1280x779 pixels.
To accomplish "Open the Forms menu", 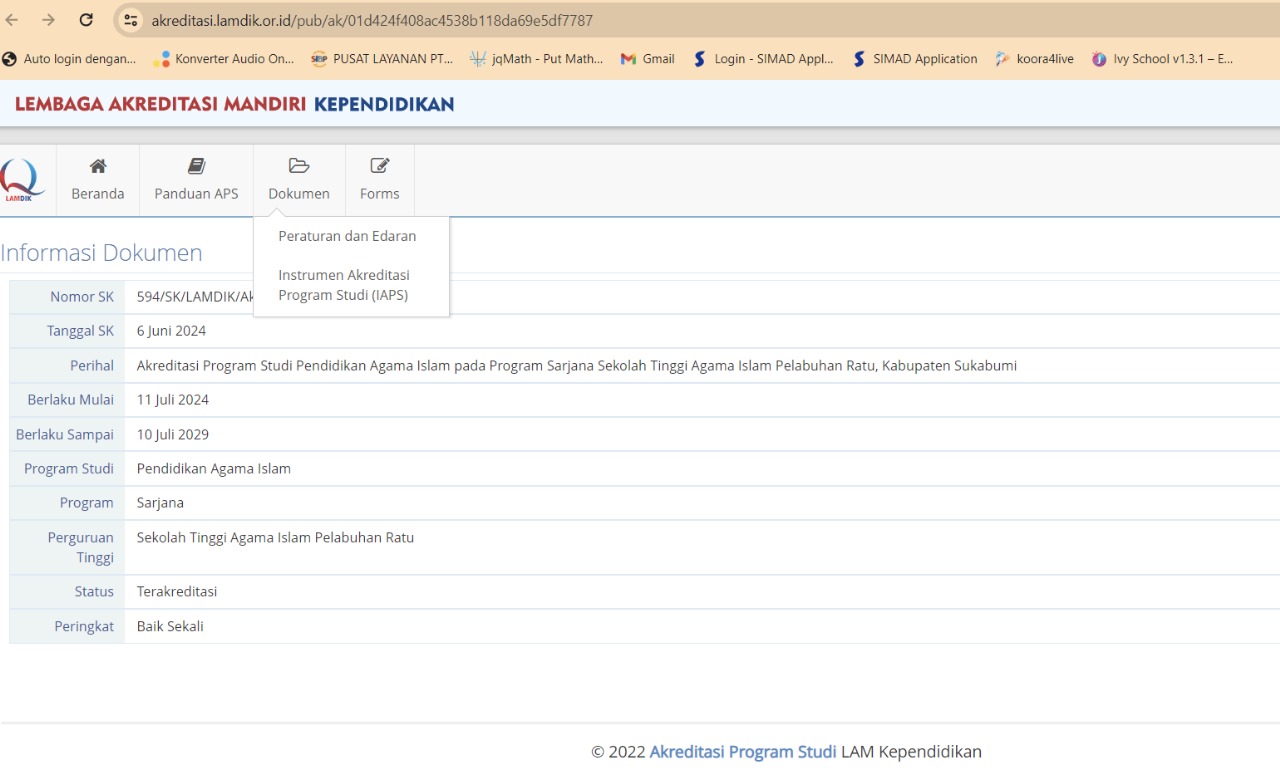I will 380,180.
